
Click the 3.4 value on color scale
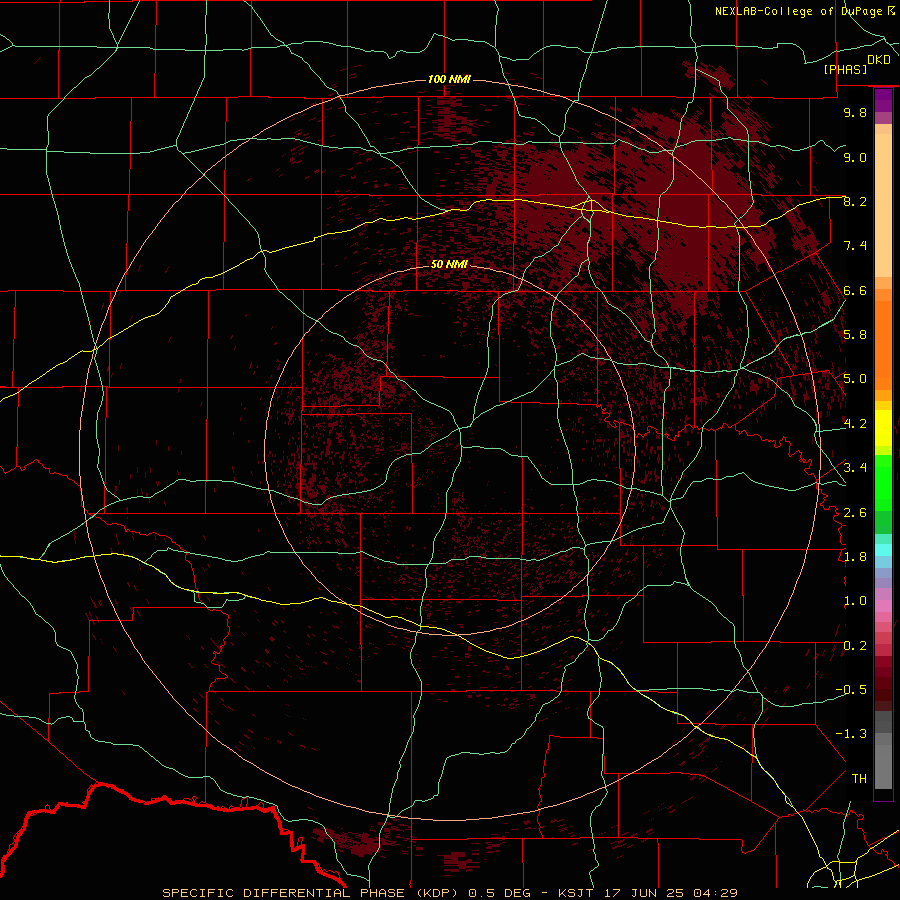pos(855,468)
